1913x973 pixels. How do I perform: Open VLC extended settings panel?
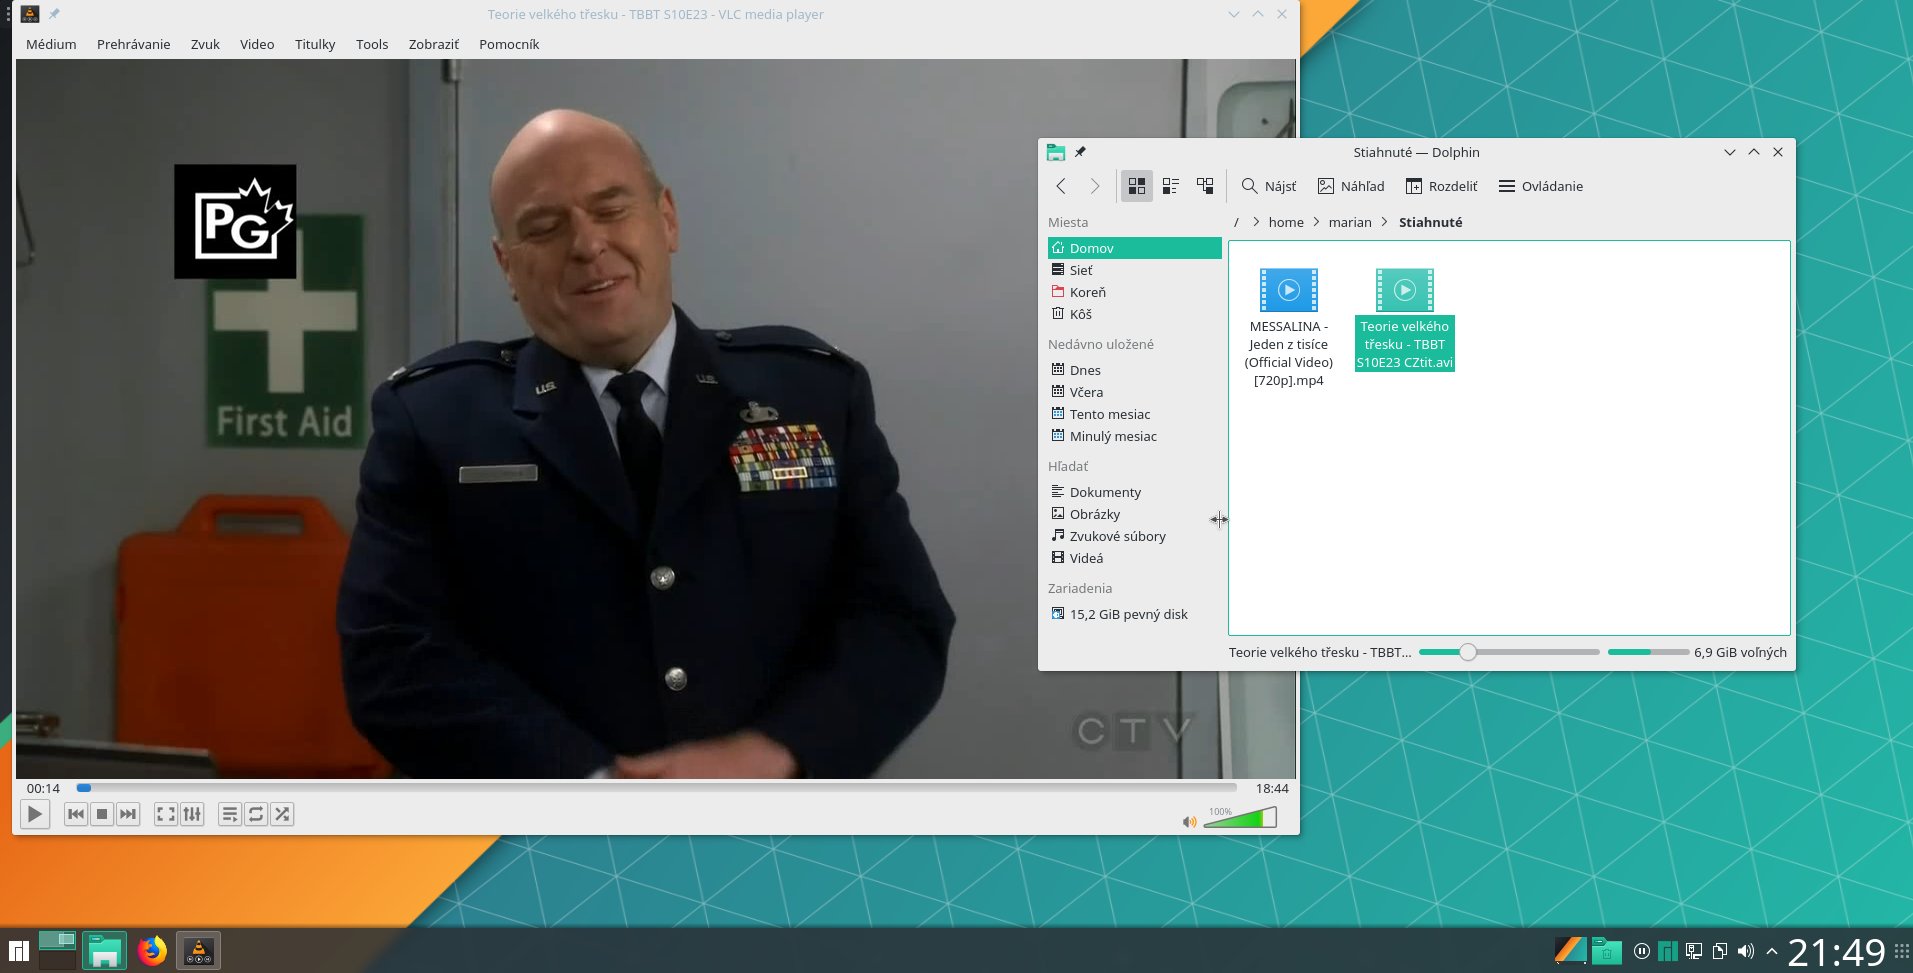tap(192, 814)
